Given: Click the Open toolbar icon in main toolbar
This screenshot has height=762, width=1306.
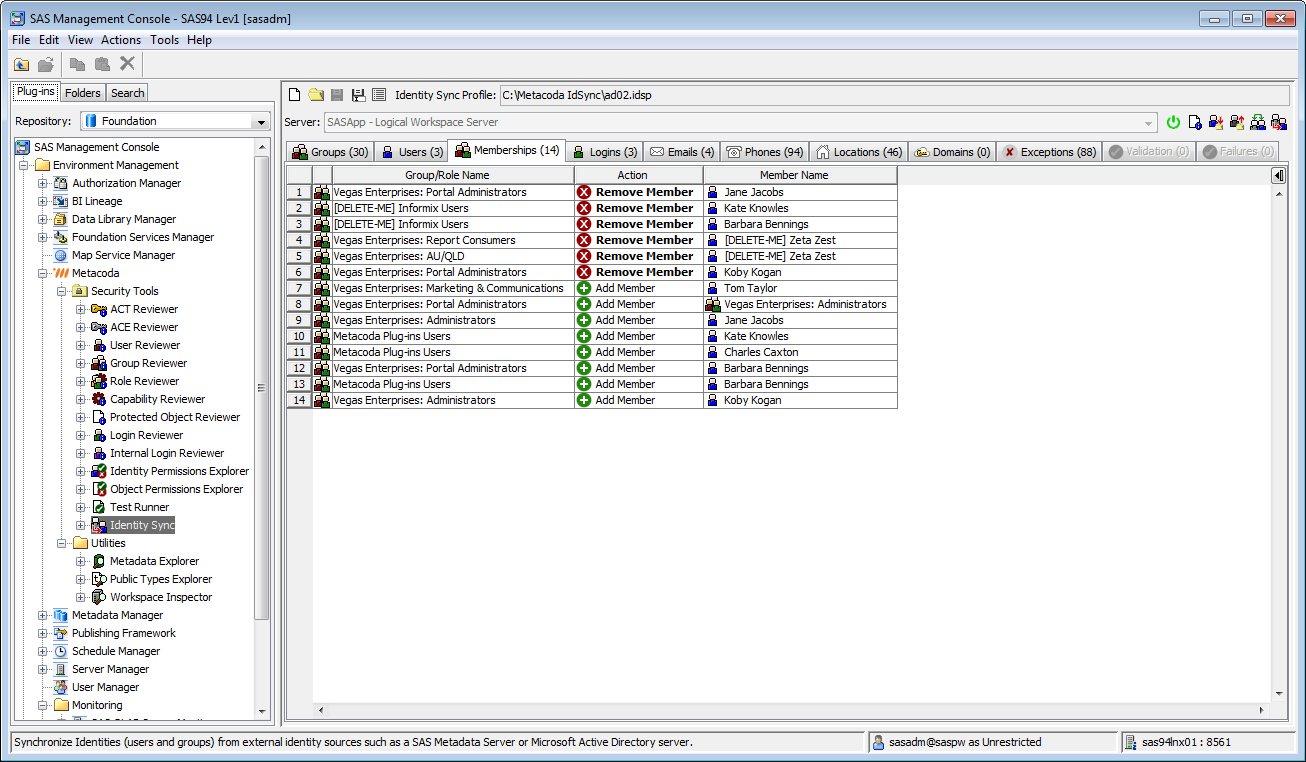Looking at the screenshot, I should (46, 64).
